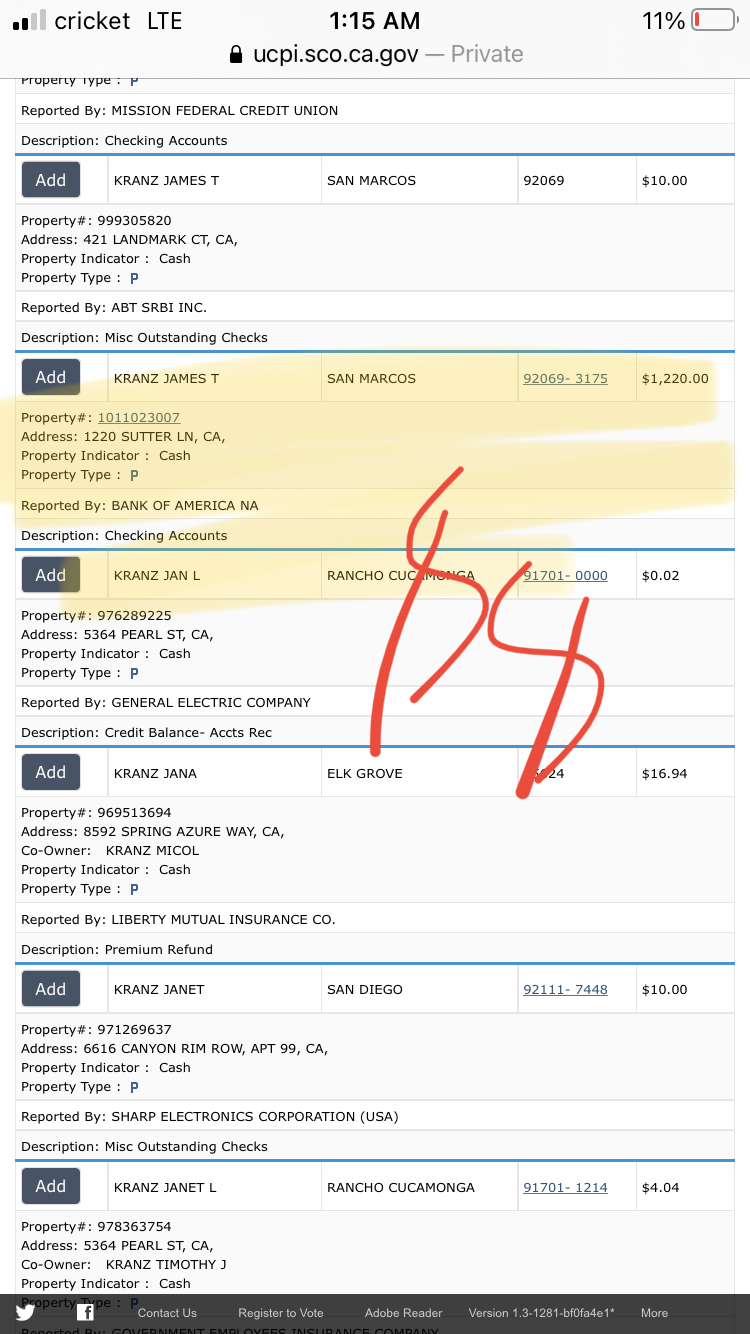The image size is (750, 1334).
Task: Select the KRANZ JANET L name cell
Action: pos(214,1188)
